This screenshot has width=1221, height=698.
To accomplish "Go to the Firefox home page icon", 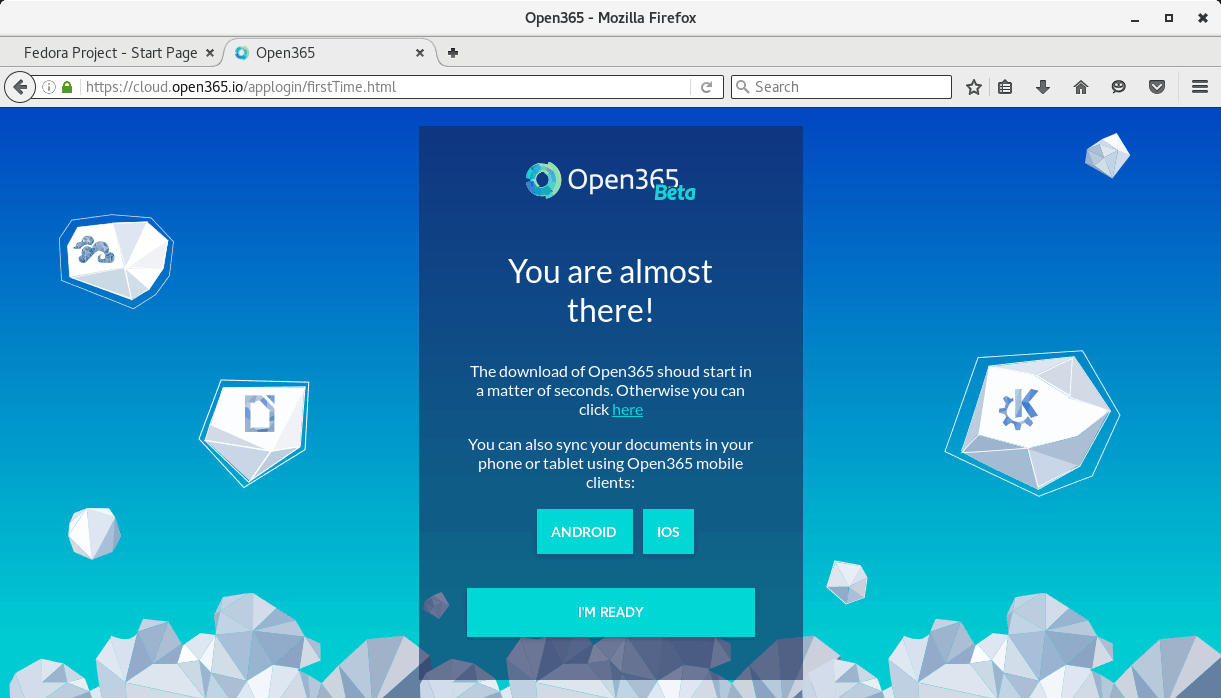I will coord(1081,87).
